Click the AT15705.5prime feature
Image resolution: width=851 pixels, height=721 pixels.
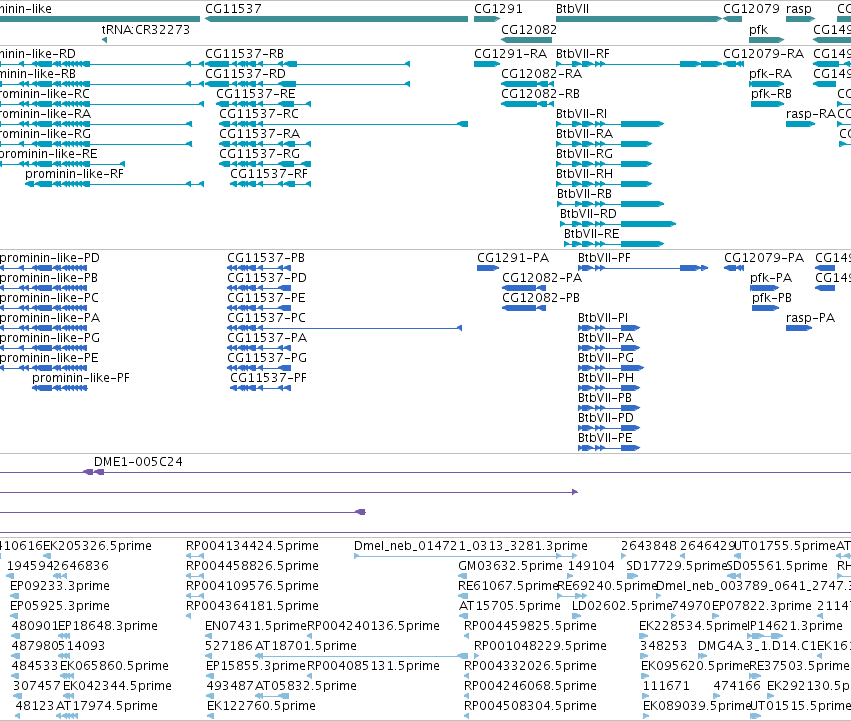click(510, 606)
